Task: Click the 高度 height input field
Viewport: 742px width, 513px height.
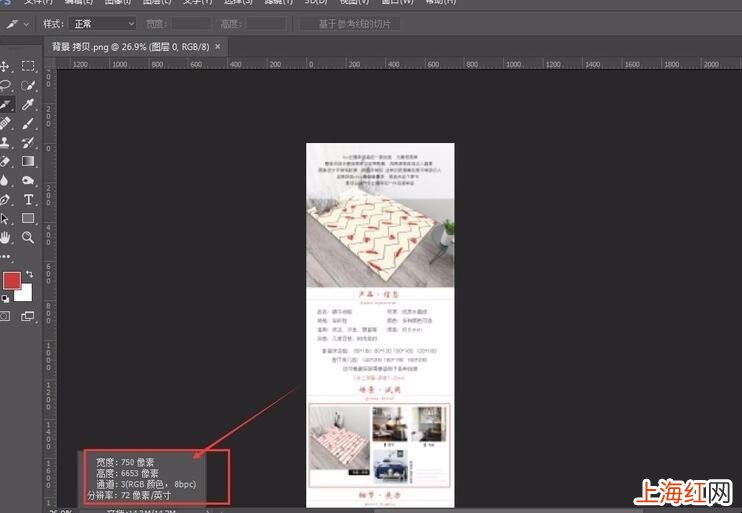Action: pos(266,23)
